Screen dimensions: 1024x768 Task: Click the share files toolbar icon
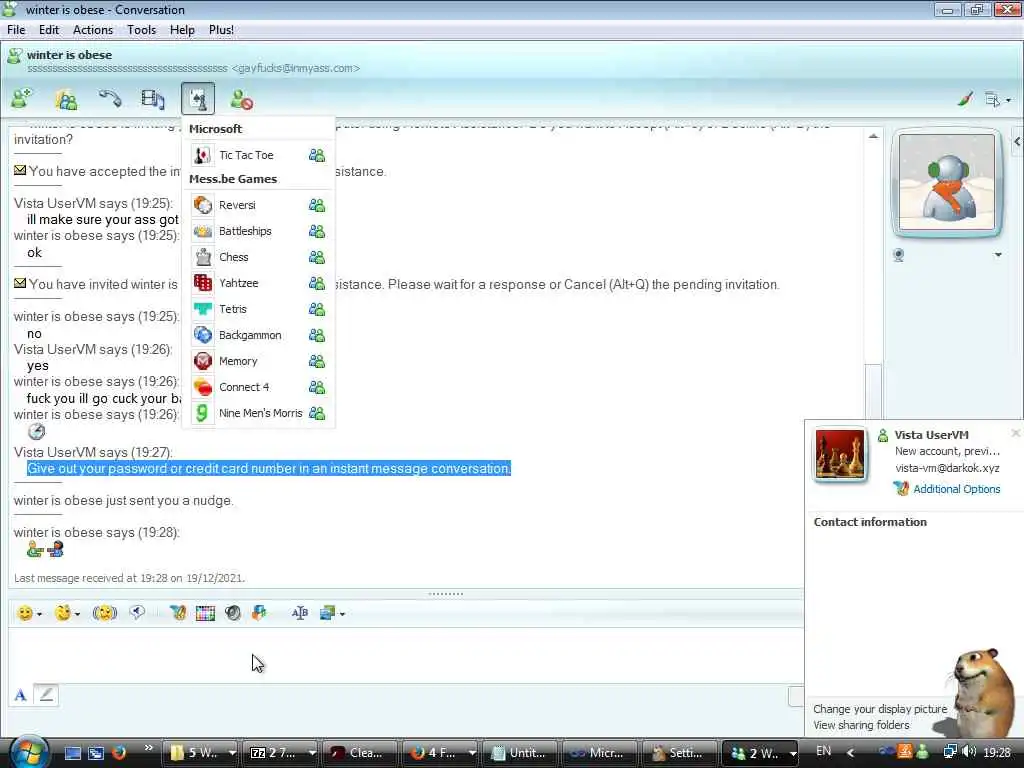point(66,99)
